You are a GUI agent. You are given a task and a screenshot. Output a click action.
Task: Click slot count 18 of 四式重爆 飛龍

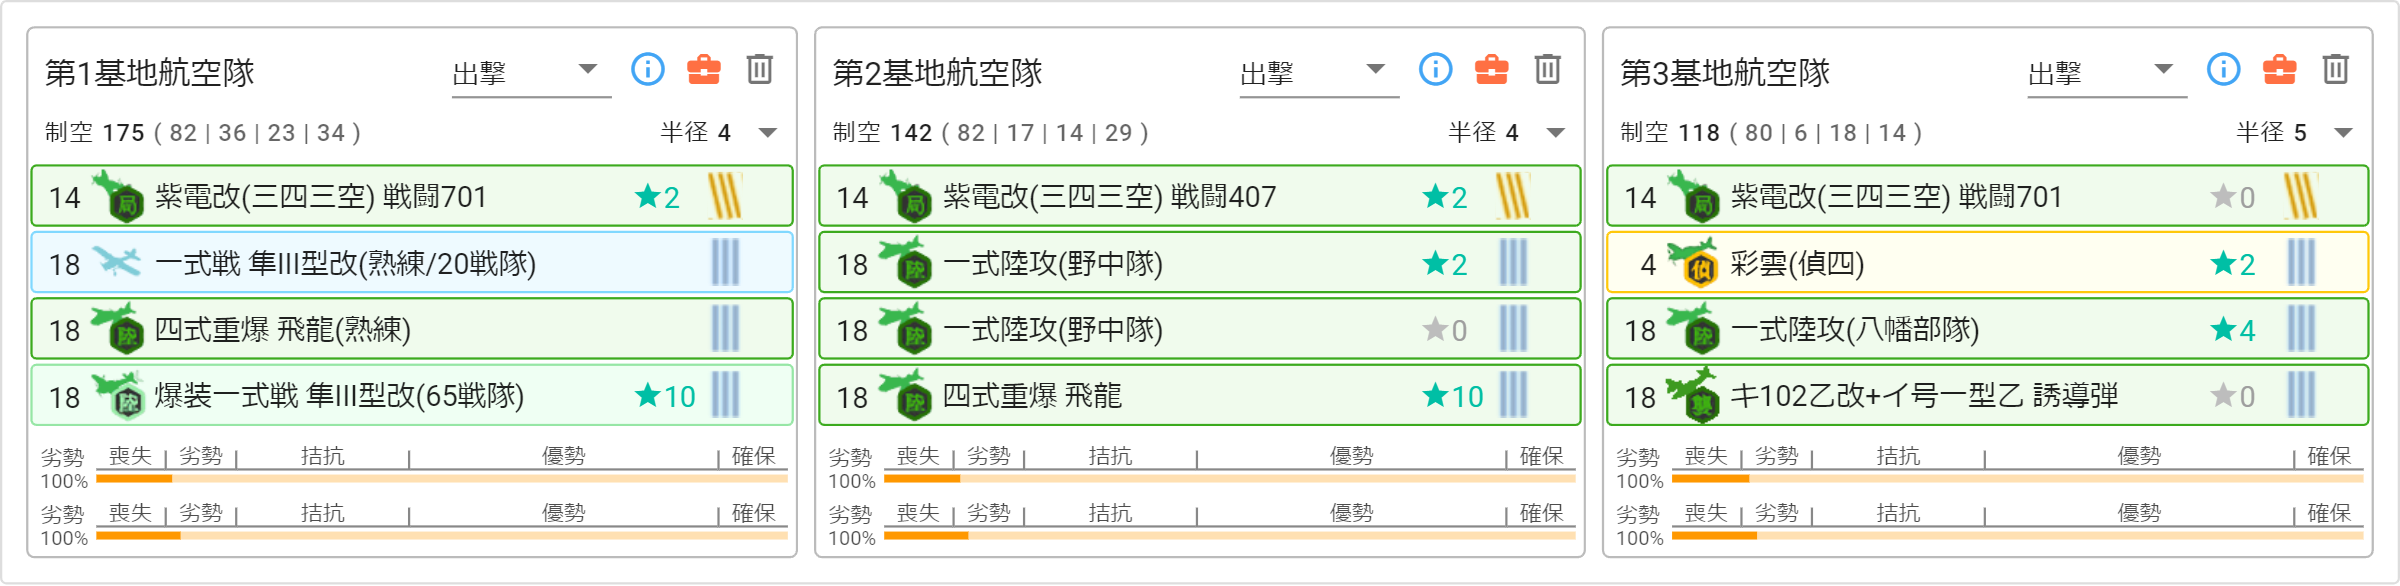coord(852,397)
